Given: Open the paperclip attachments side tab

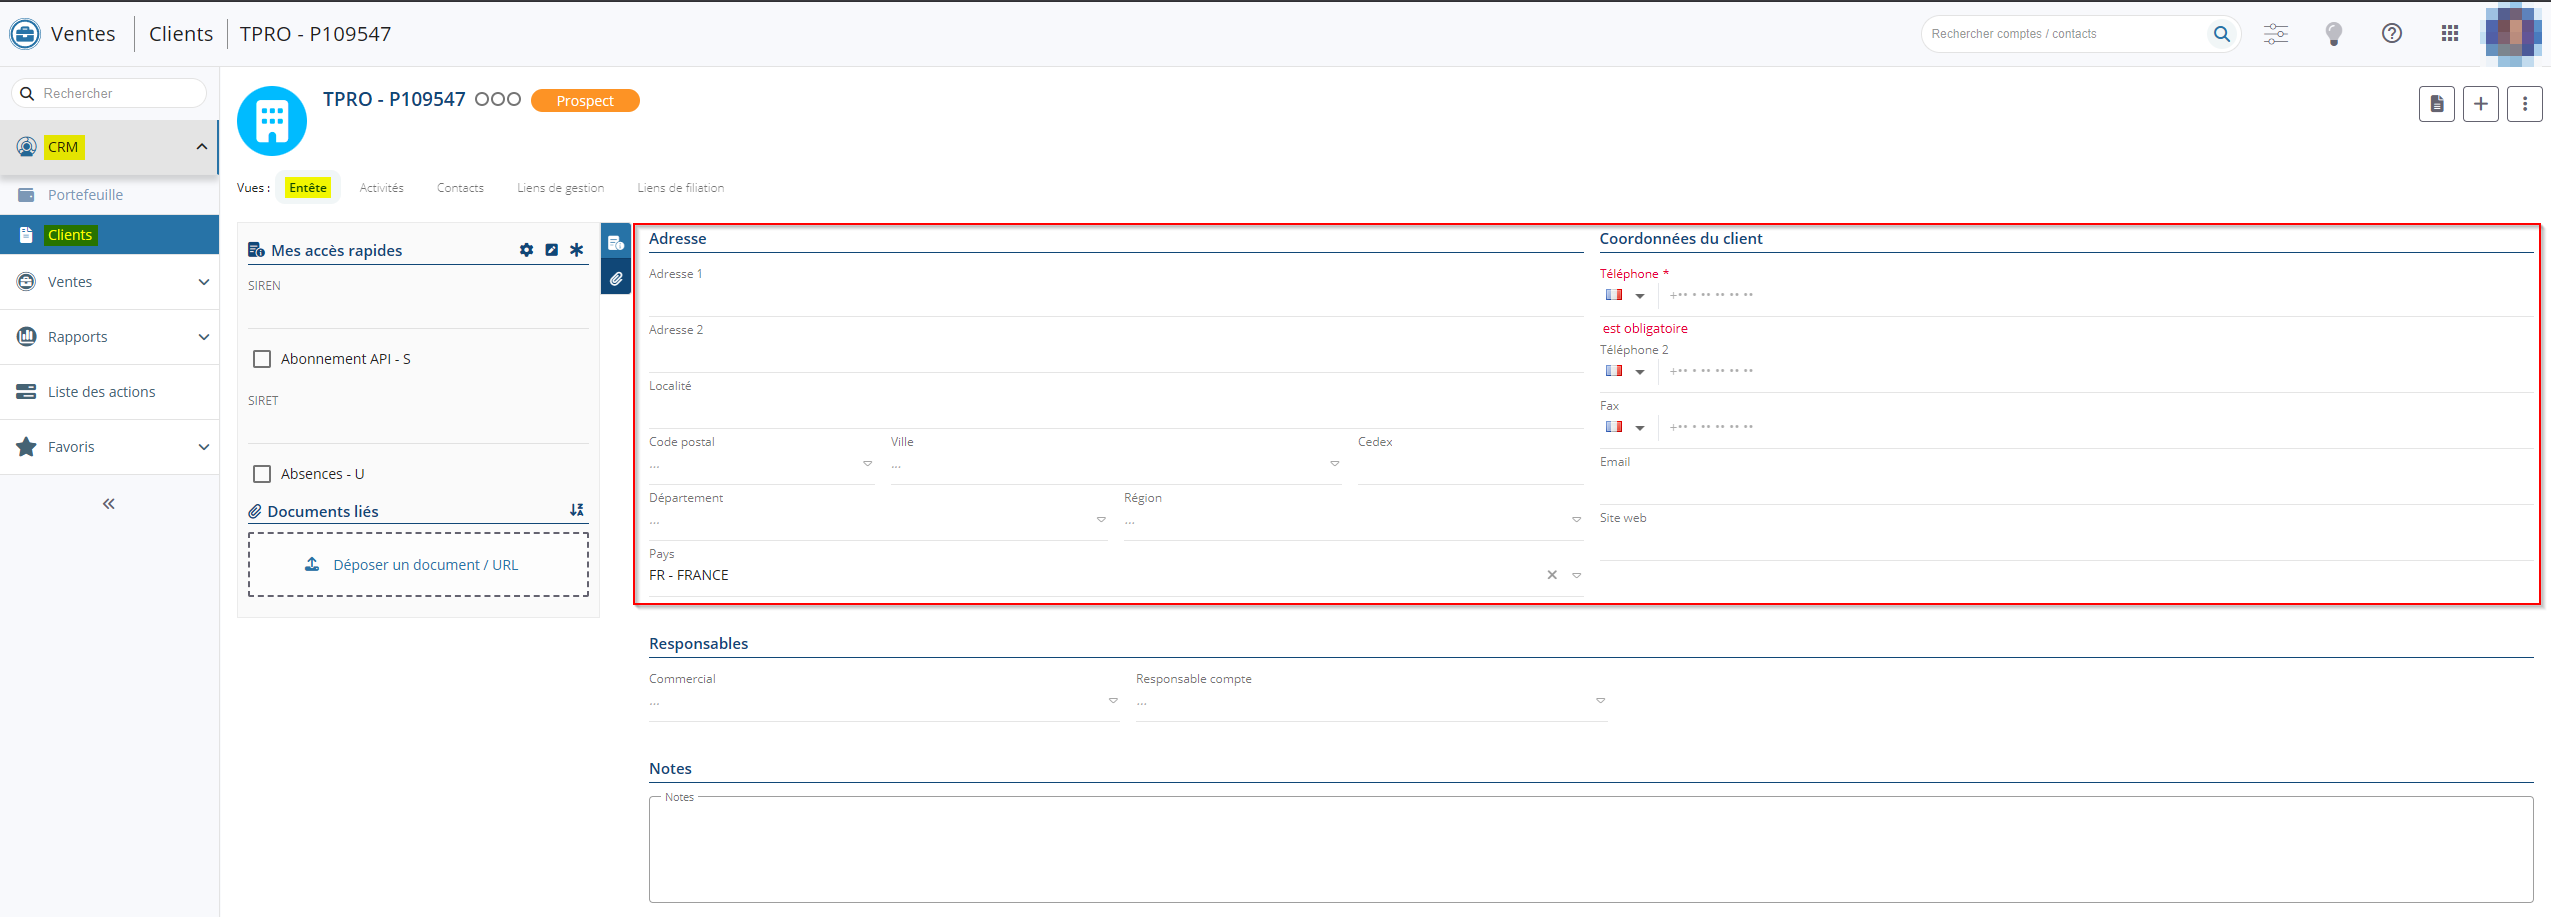Looking at the screenshot, I should pos(616,279).
